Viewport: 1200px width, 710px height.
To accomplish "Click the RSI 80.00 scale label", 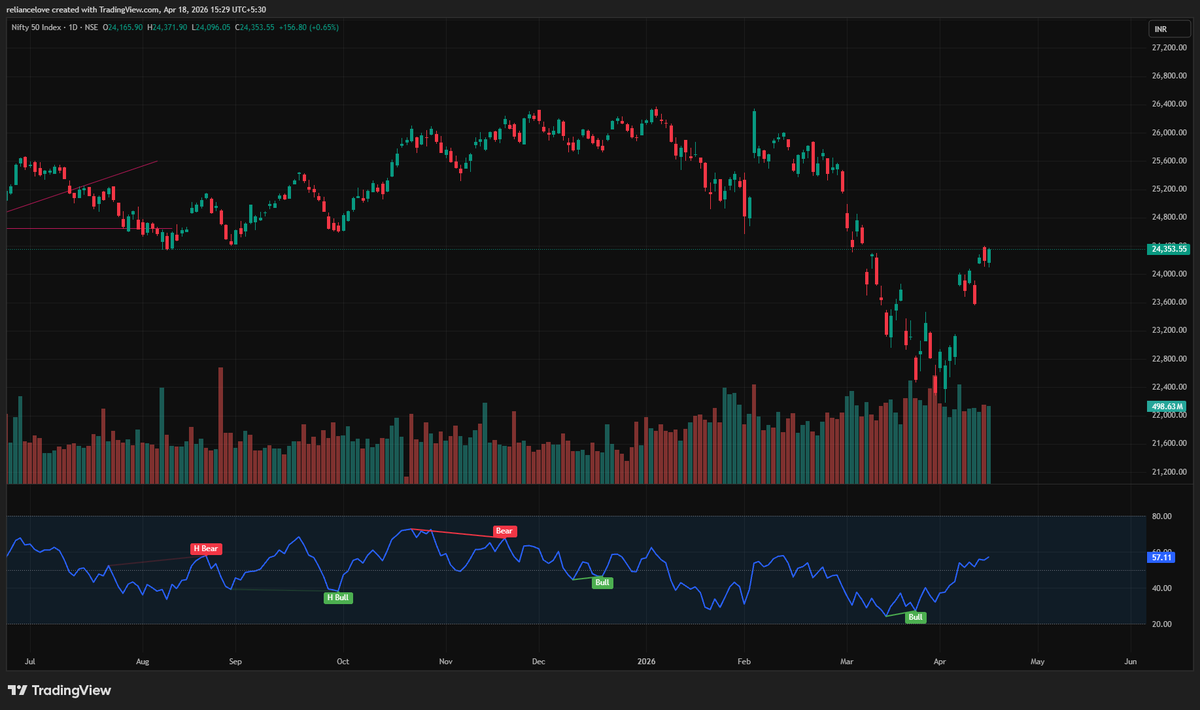I will tap(1161, 516).
